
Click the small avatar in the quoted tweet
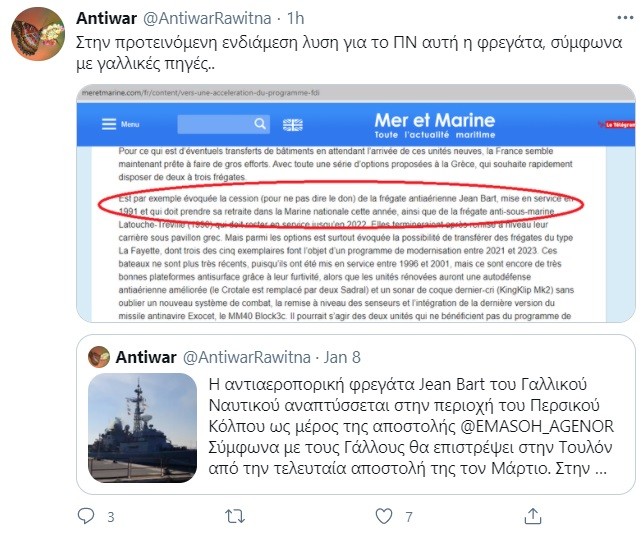click(x=99, y=357)
